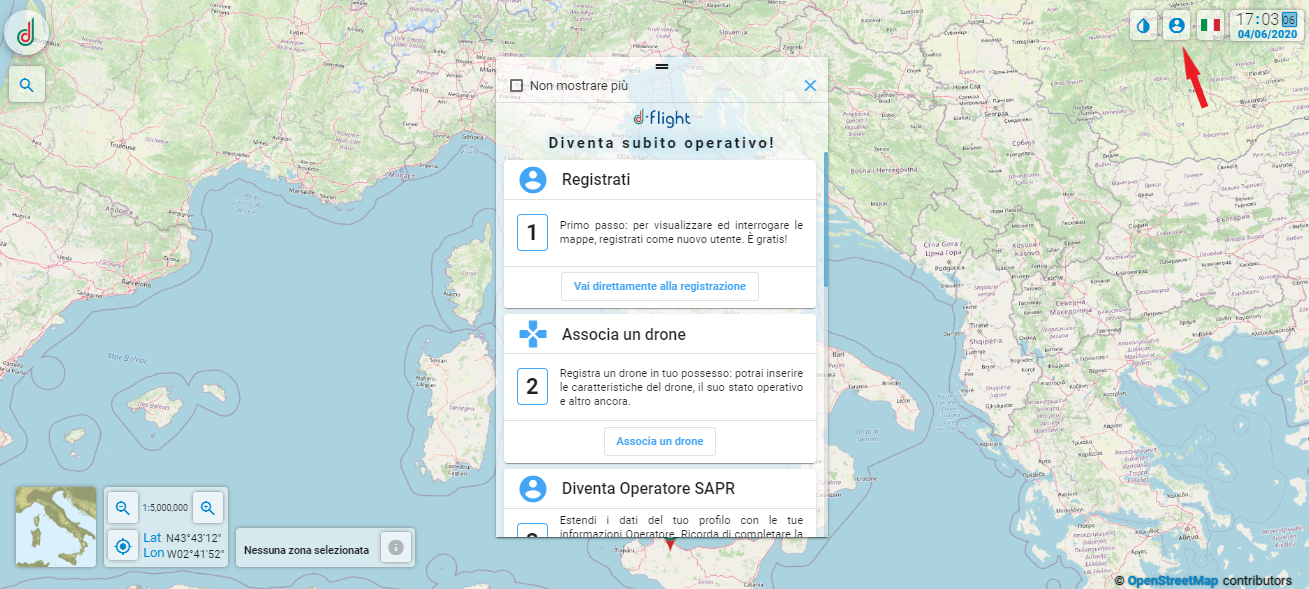Open the OpenStreetMap attribution link
Image resolution: width=1309 pixels, height=589 pixels.
[x=1172, y=580]
